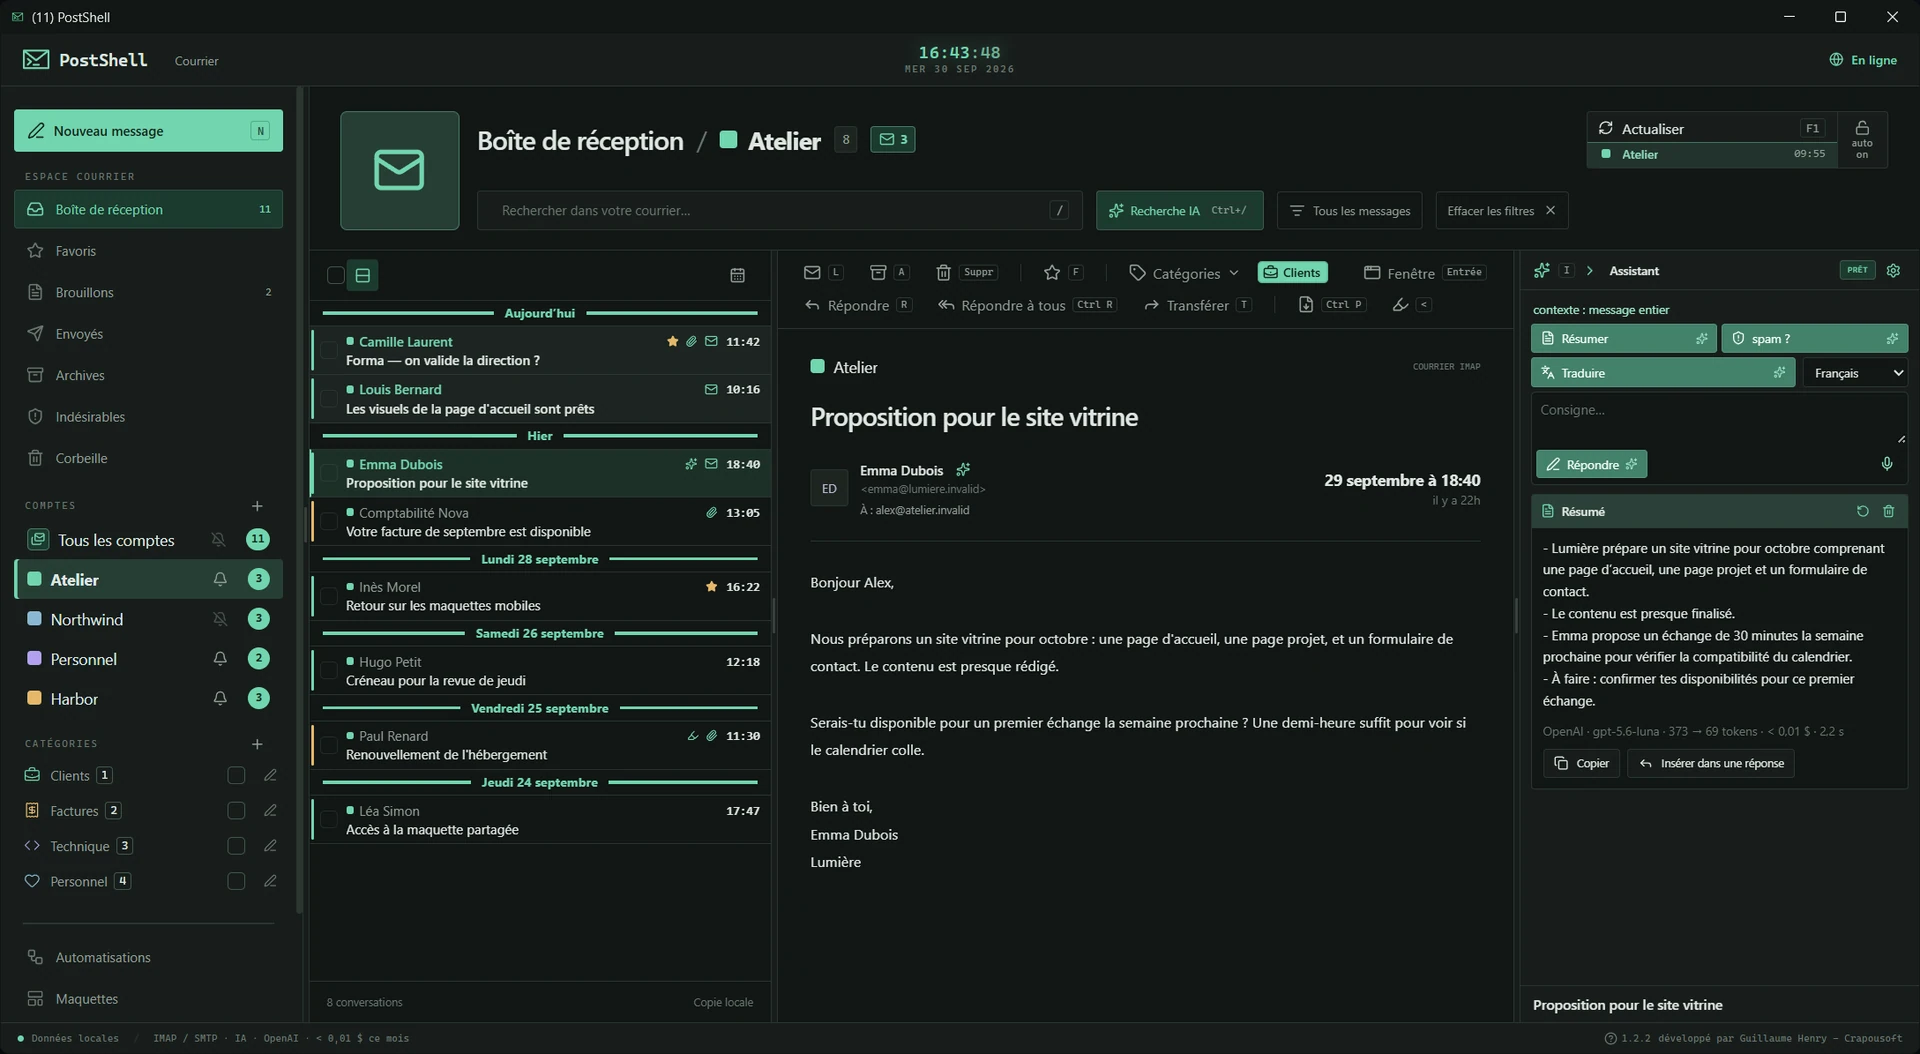Screen dimensions: 1920x1054
Task: Toggle muted bell for Northwind account
Action: pyautogui.click(x=220, y=619)
